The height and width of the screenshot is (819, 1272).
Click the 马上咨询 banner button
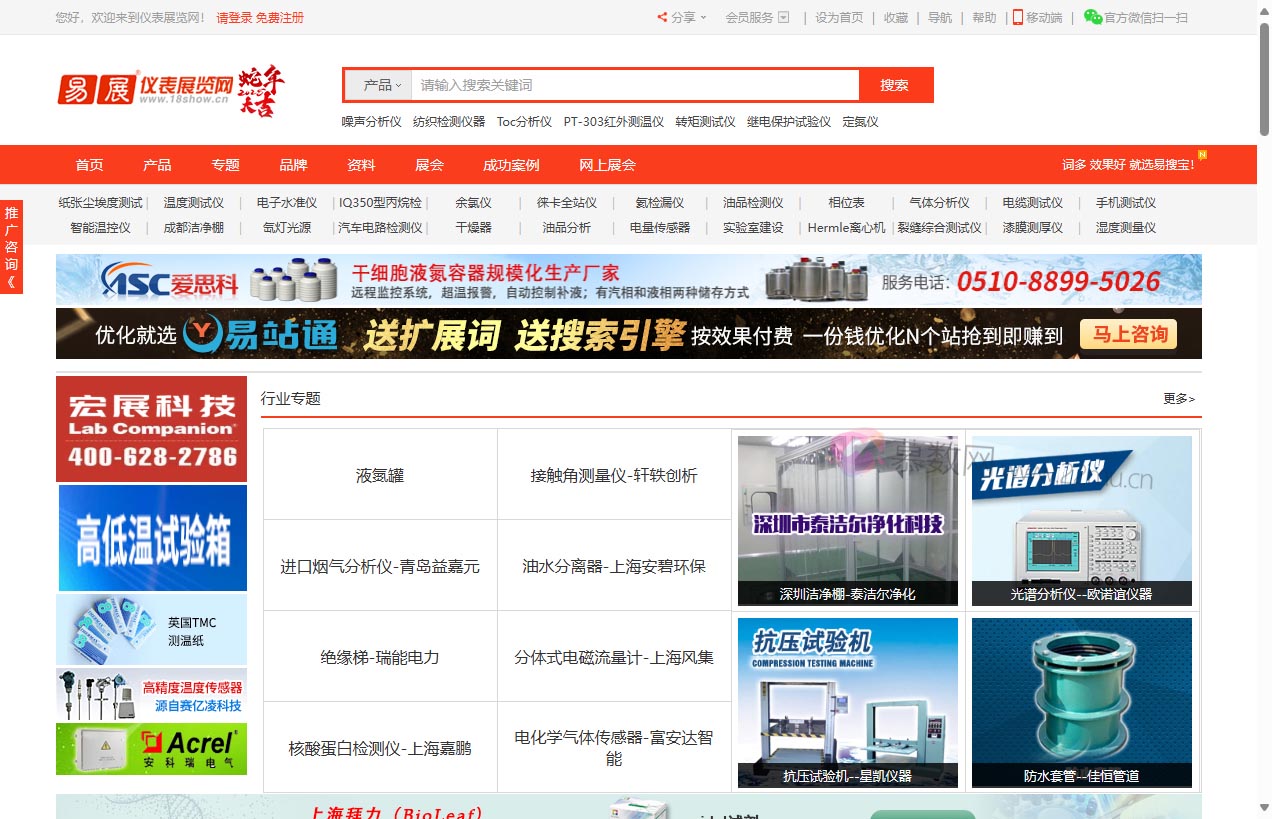(1128, 334)
